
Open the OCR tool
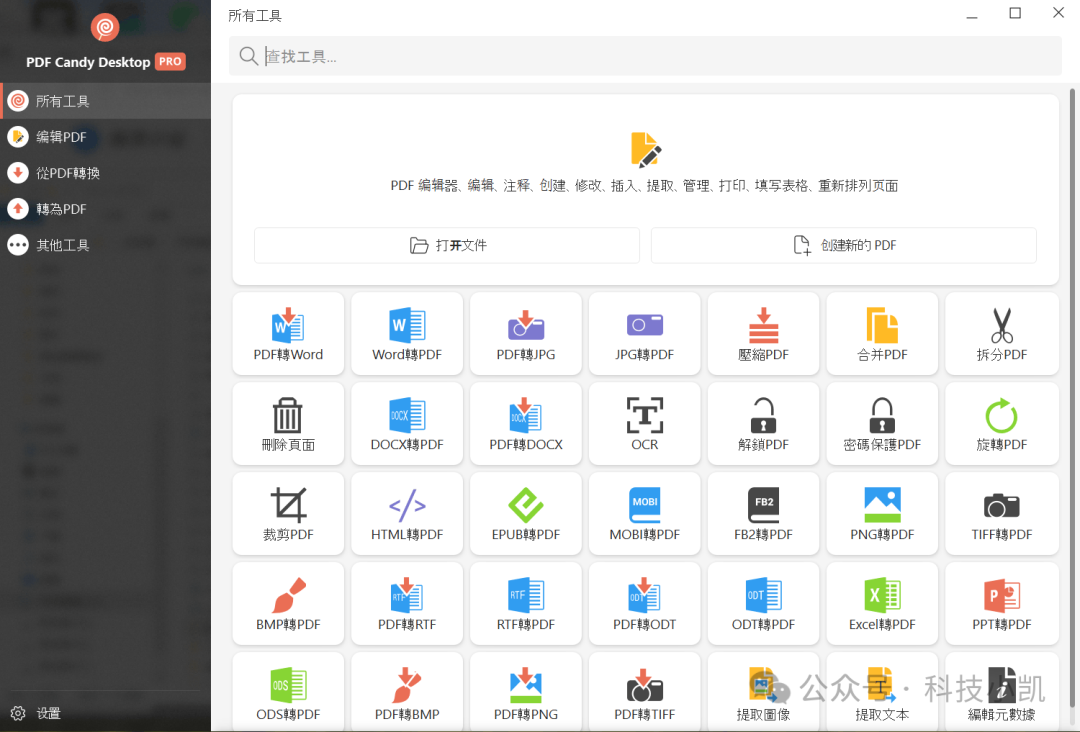click(x=644, y=423)
